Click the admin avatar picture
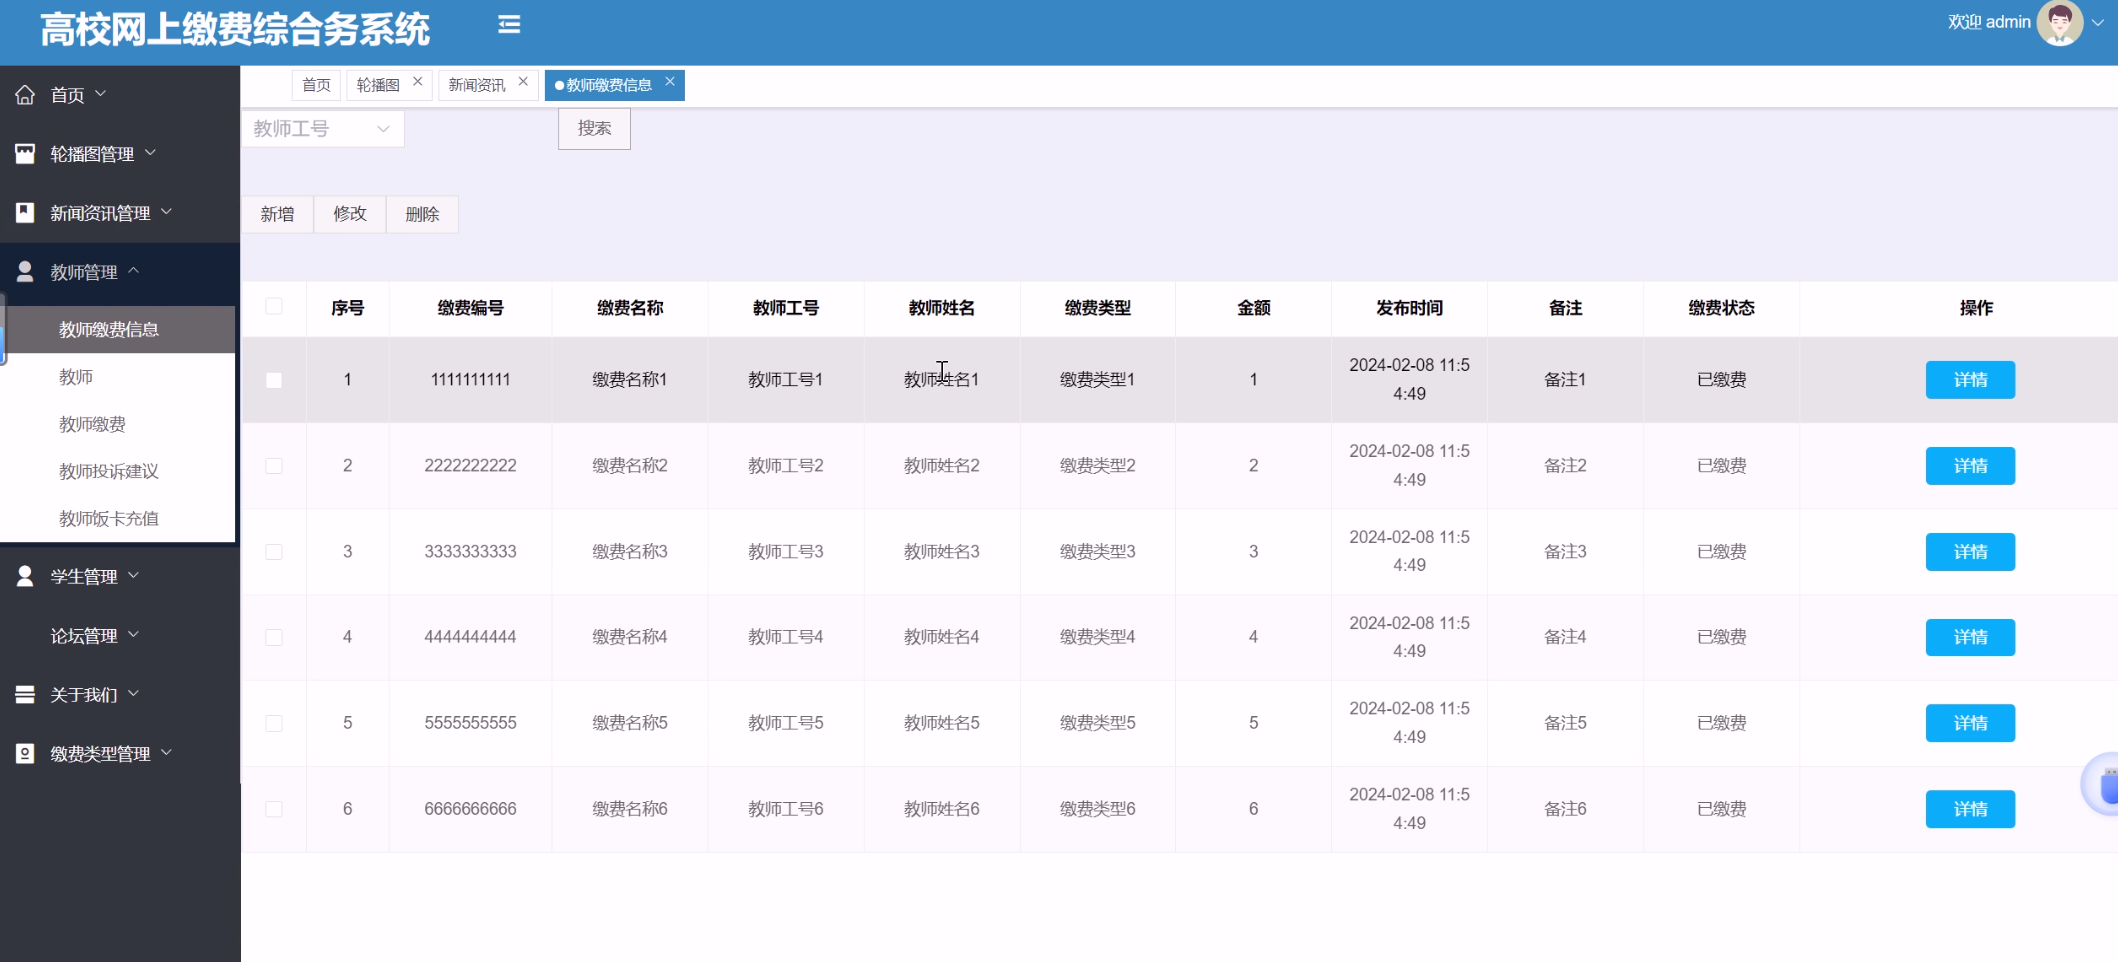Screen dimensions: 2118x962 click(x=2059, y=23)
